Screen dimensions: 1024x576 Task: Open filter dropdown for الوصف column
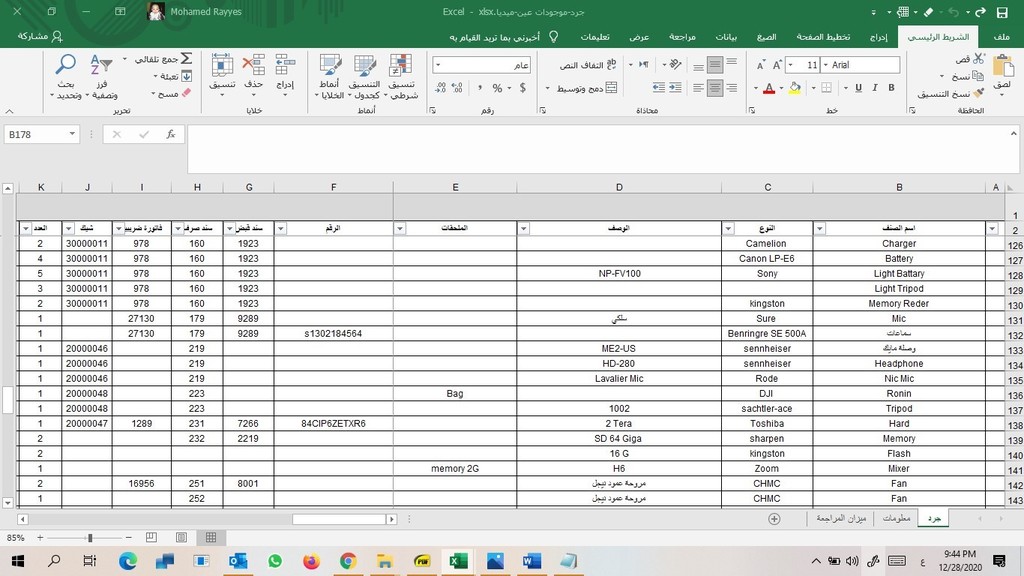[x=523, y=228]
